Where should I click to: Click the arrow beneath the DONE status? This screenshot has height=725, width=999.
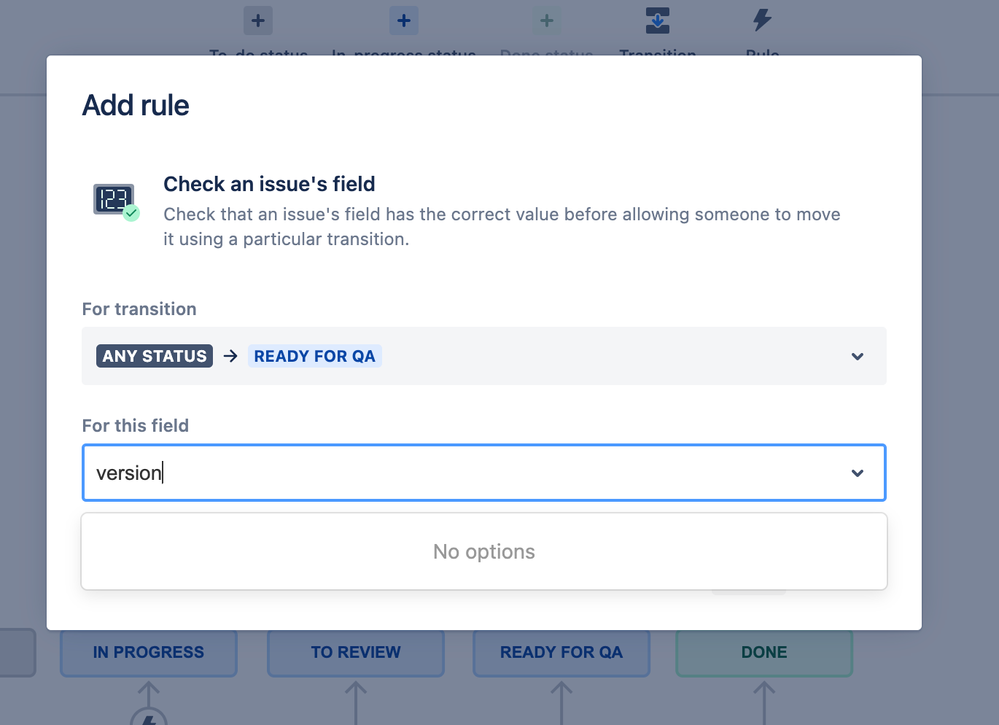[764, 703]
